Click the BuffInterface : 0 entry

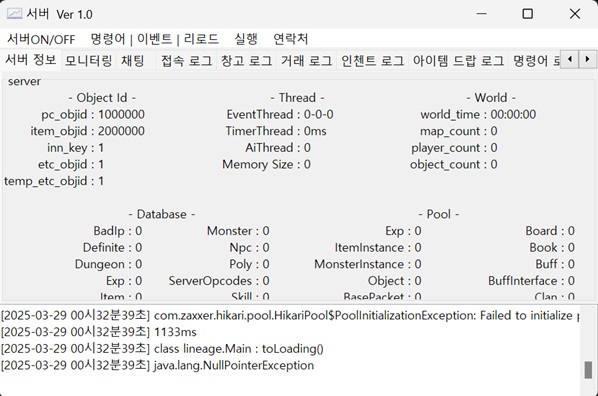point(532,281)
